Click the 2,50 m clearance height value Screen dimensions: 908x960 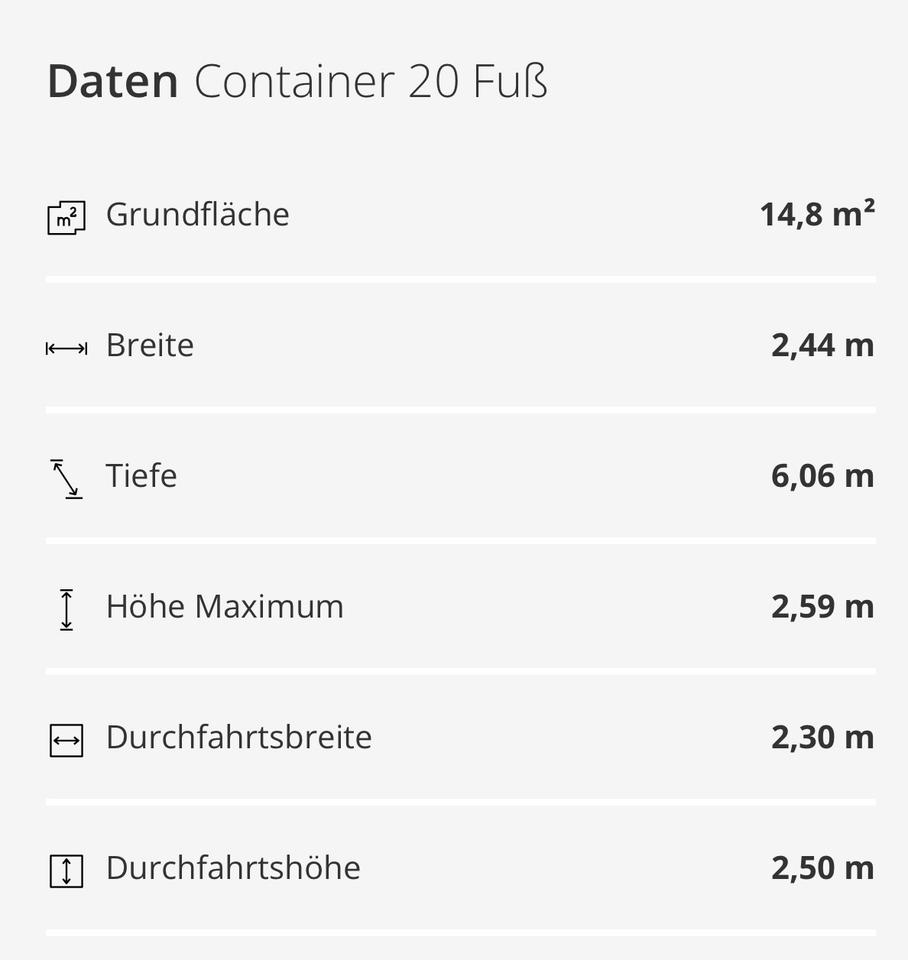coord(822,867)
